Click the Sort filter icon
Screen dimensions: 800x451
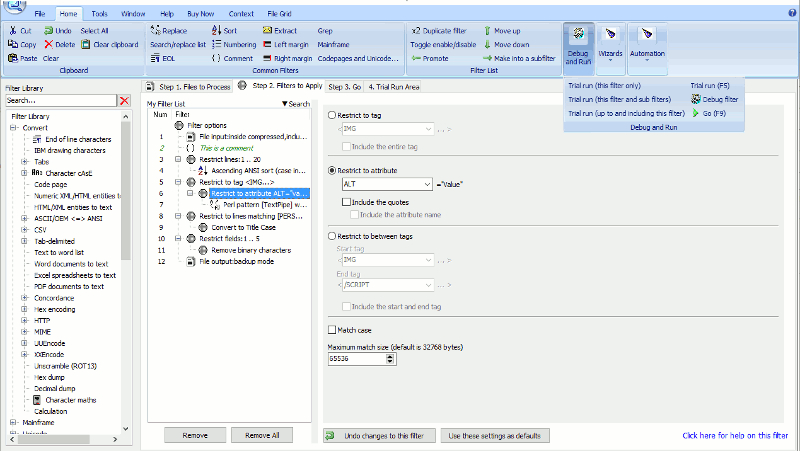(216, 31)
